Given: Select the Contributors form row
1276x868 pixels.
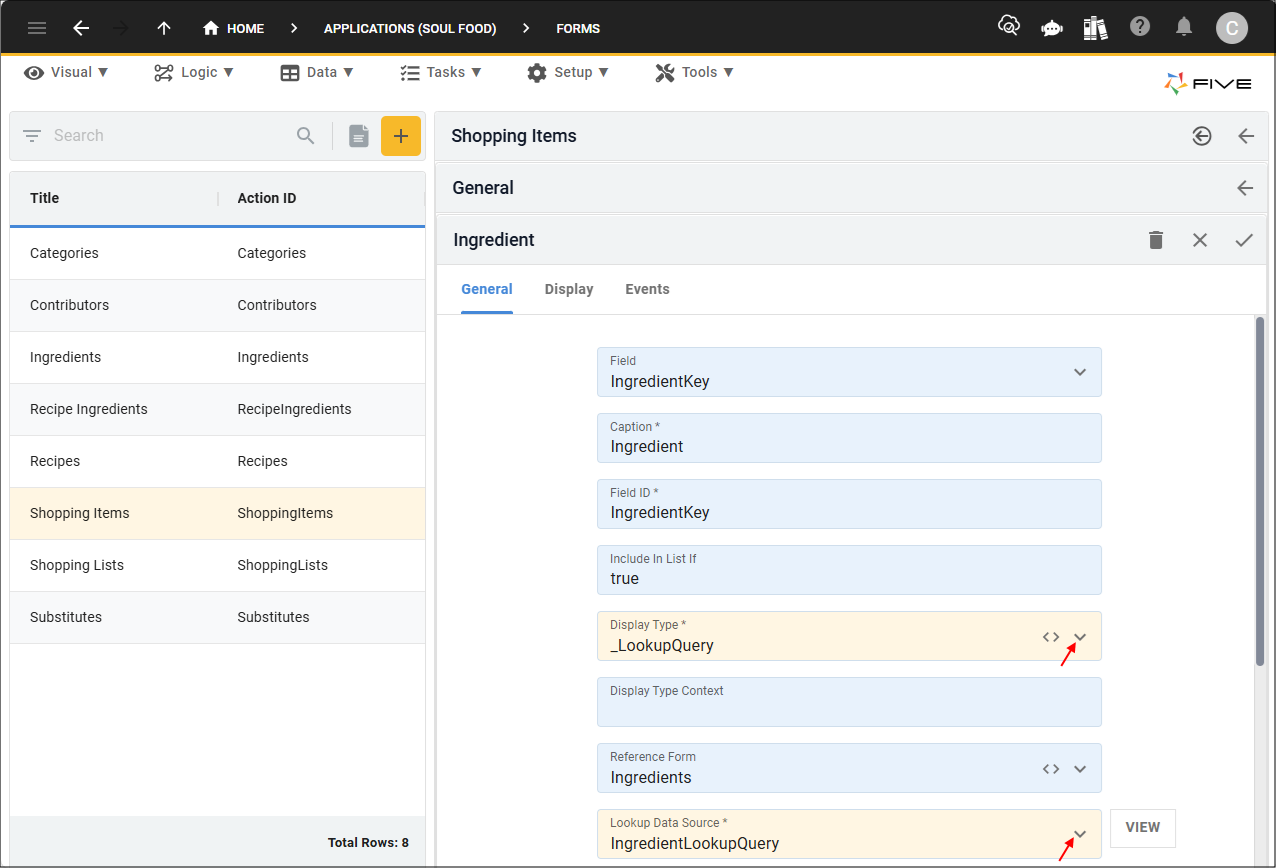Looking at the screenshot, I should 217,305.
